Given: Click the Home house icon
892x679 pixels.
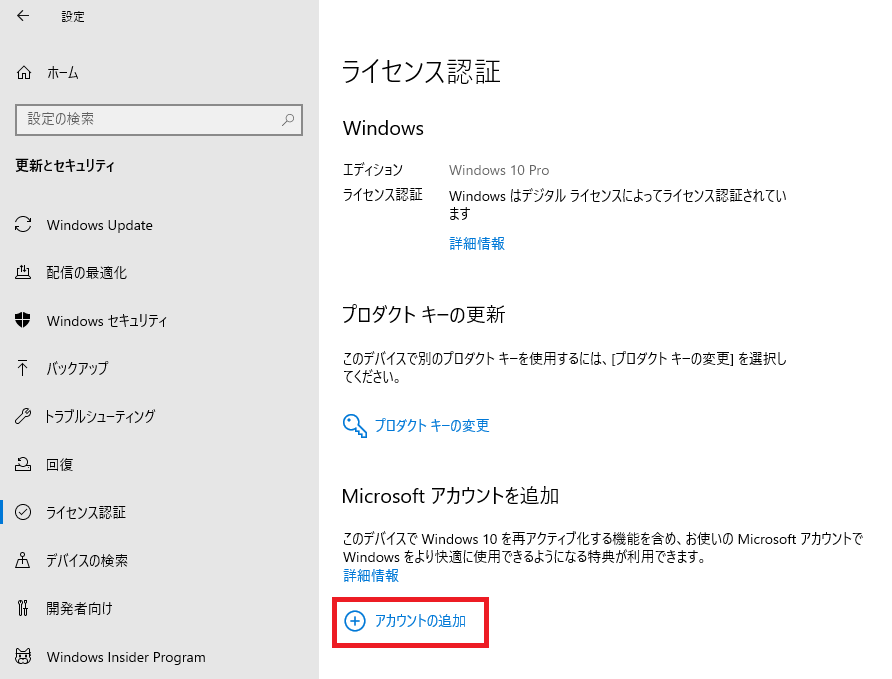Looking at the screenshot, I should tap(24, 73).
